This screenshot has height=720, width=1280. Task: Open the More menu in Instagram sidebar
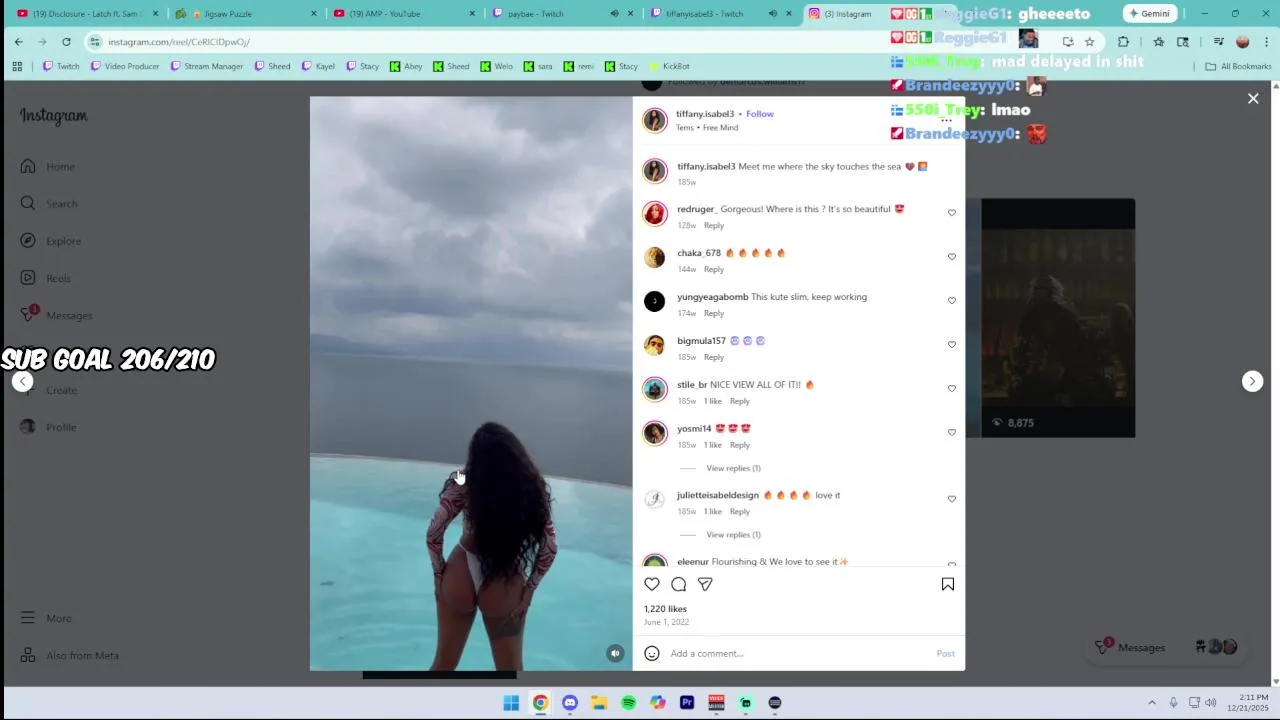click(46, 618)
